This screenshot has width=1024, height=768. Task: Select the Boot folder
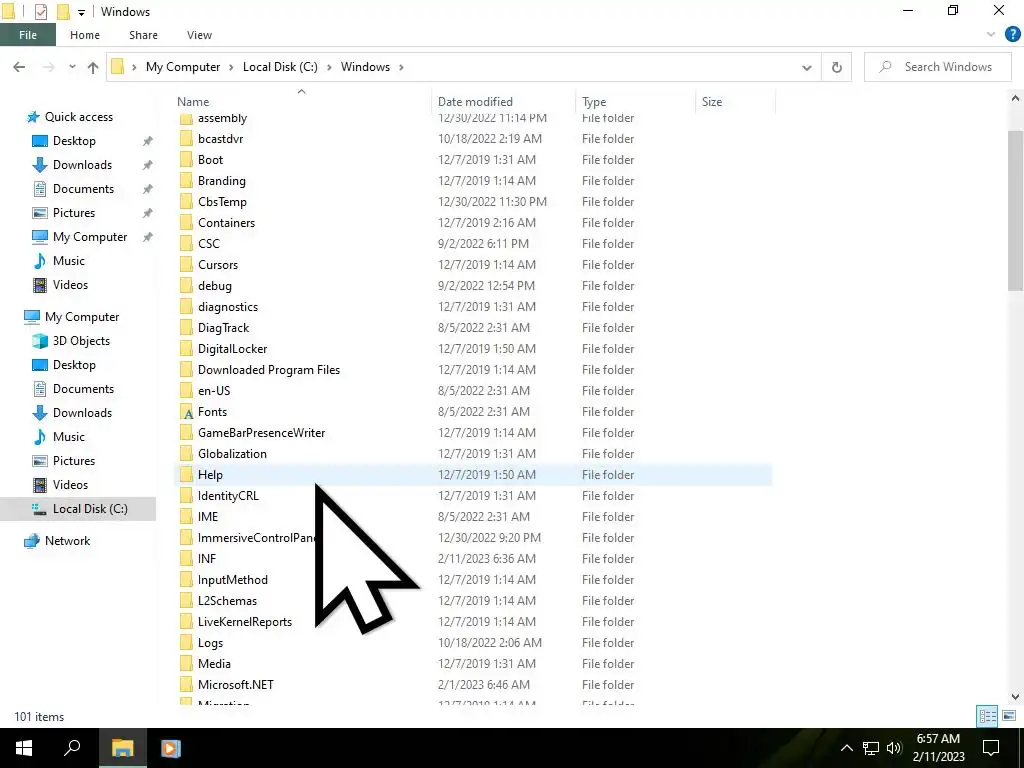pyautogui.click(x=210, y=160)
